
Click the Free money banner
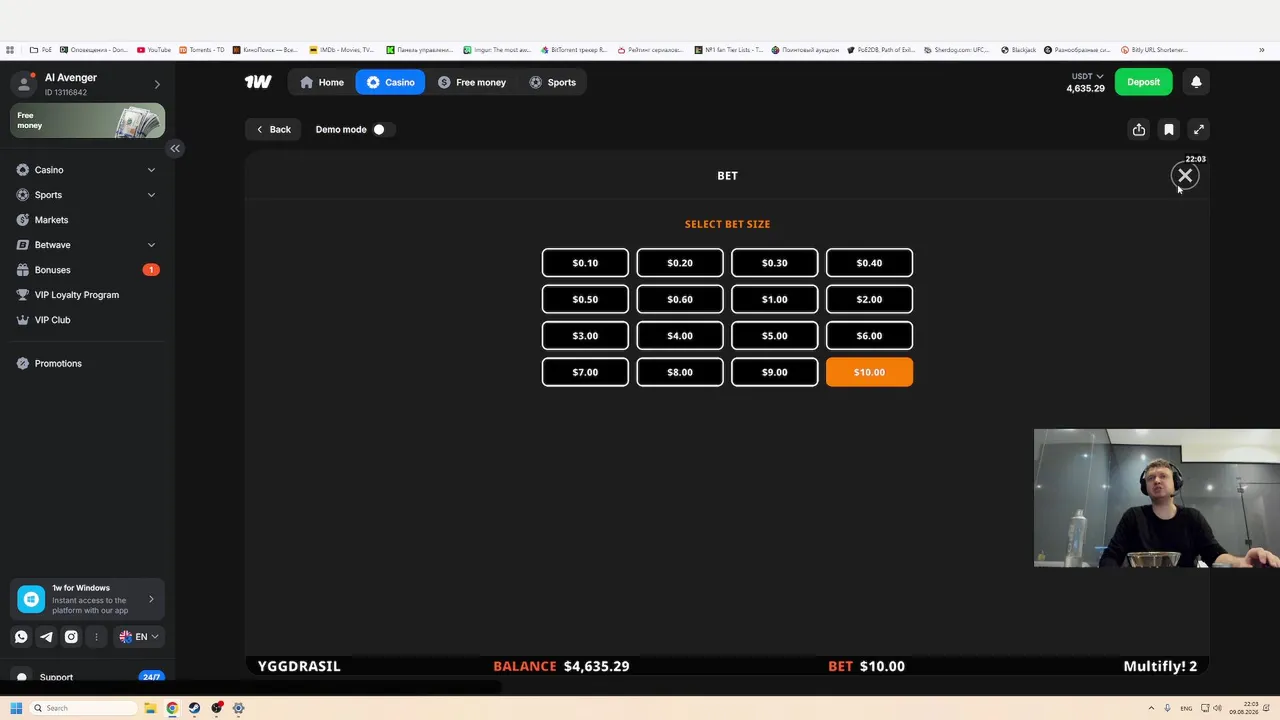(87, 121)
